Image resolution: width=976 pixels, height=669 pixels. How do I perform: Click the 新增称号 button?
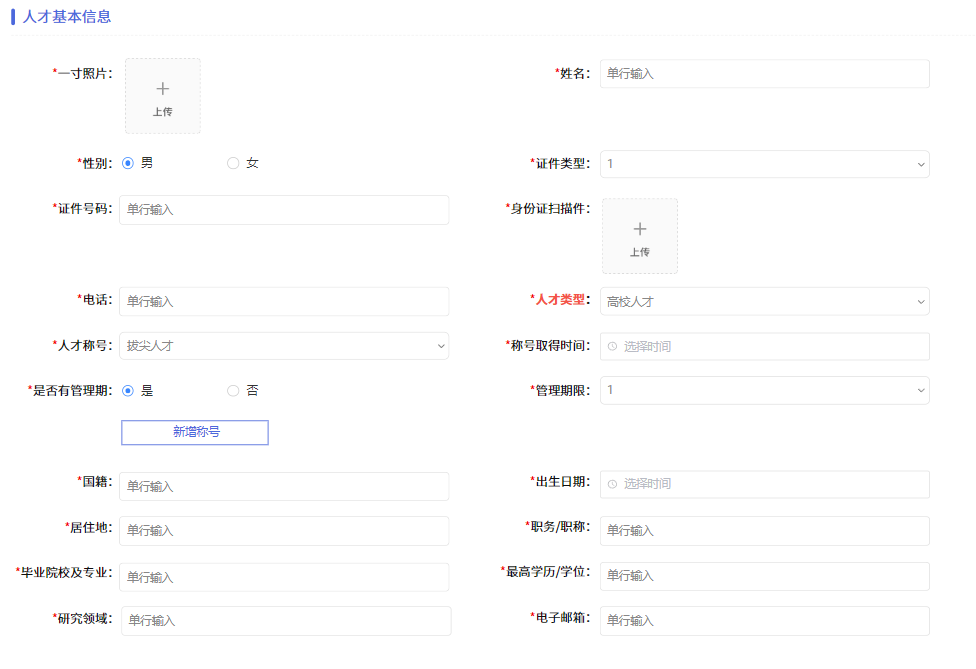pyautogui.click(x=195, y=433)
